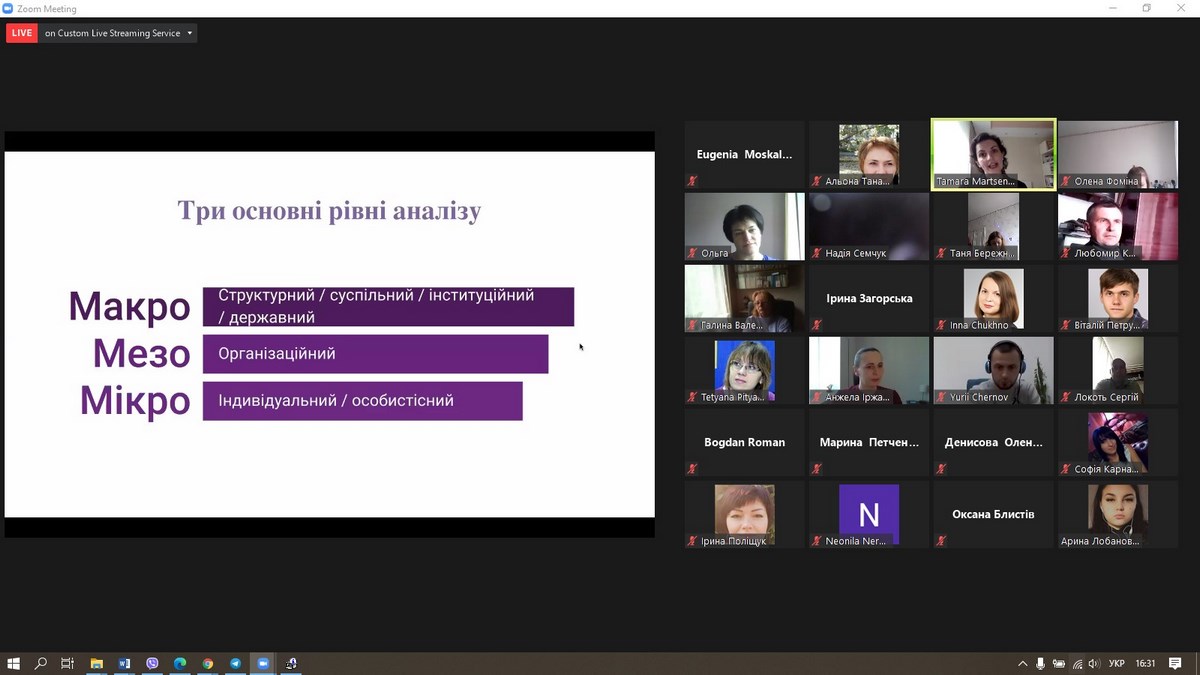1200x675 pixels.
Task: Select Tamara Martsen's highlighted video tile
Action: [x=993, y=153]
